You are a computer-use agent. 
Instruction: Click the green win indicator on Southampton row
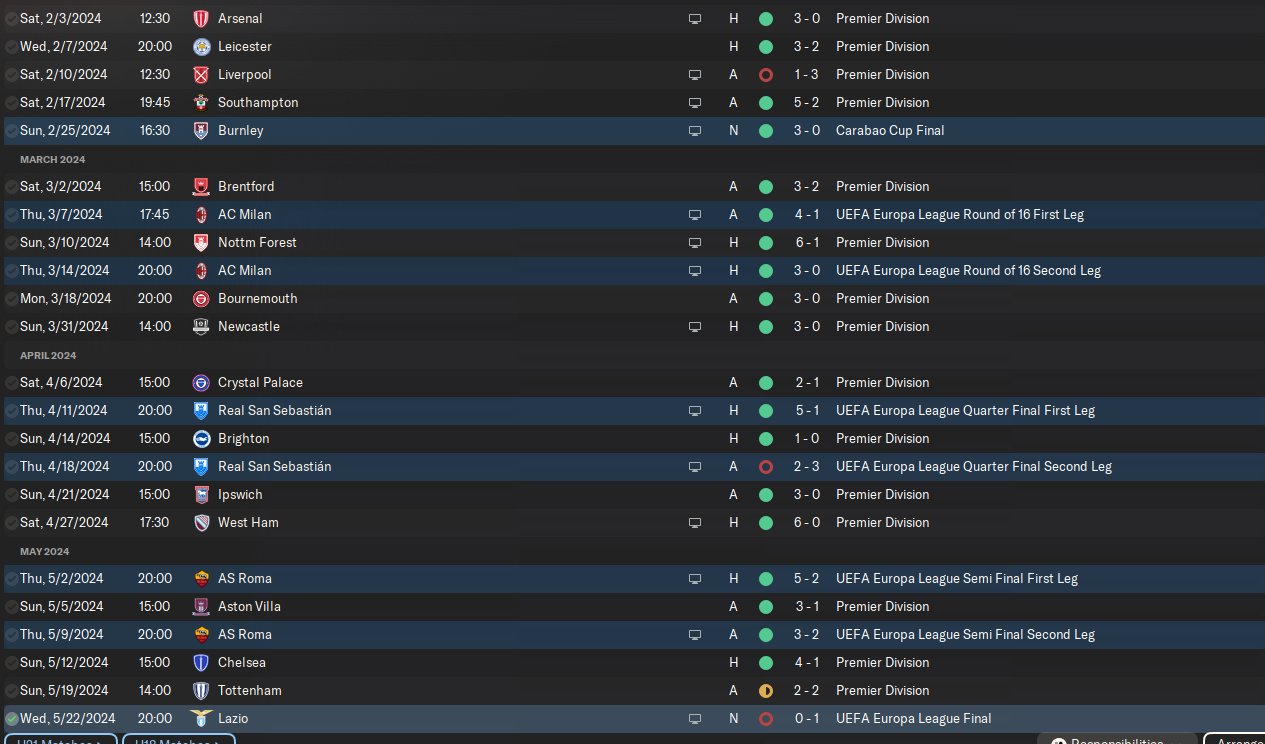[766, 102]
